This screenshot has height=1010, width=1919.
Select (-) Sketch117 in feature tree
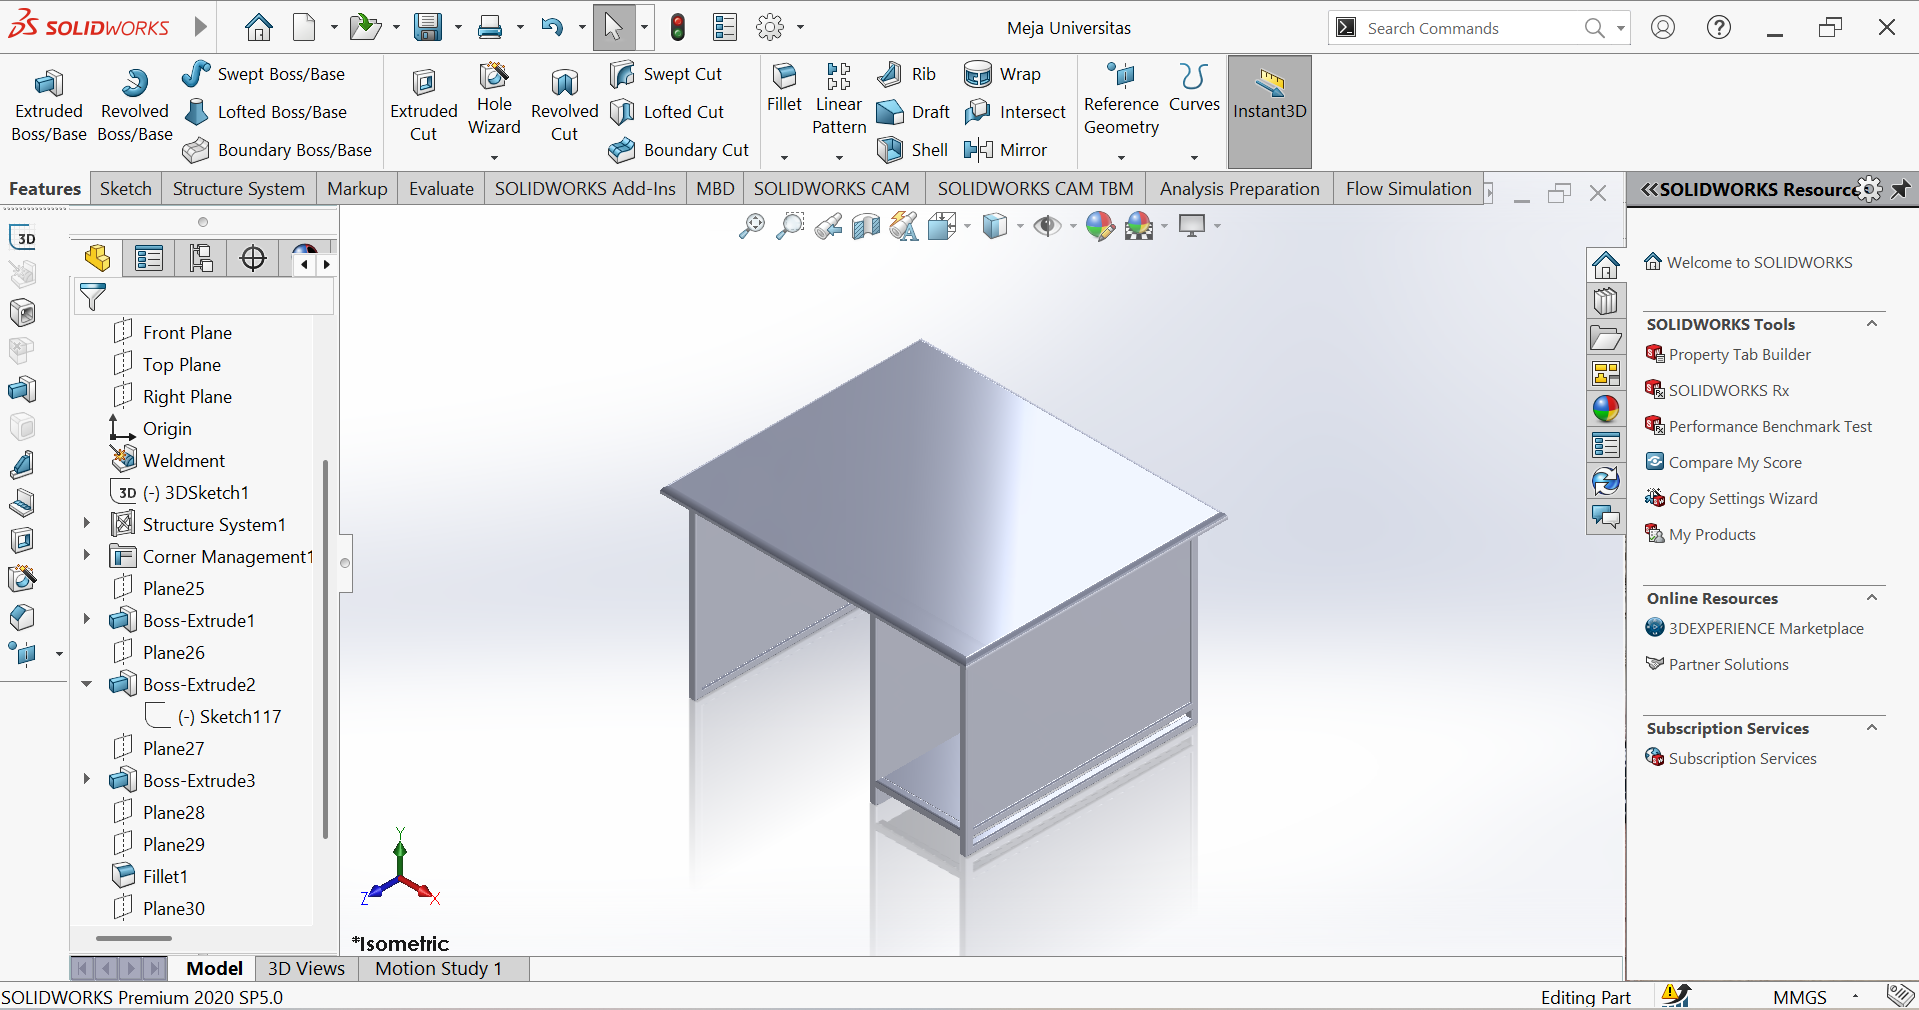[230, 716]
